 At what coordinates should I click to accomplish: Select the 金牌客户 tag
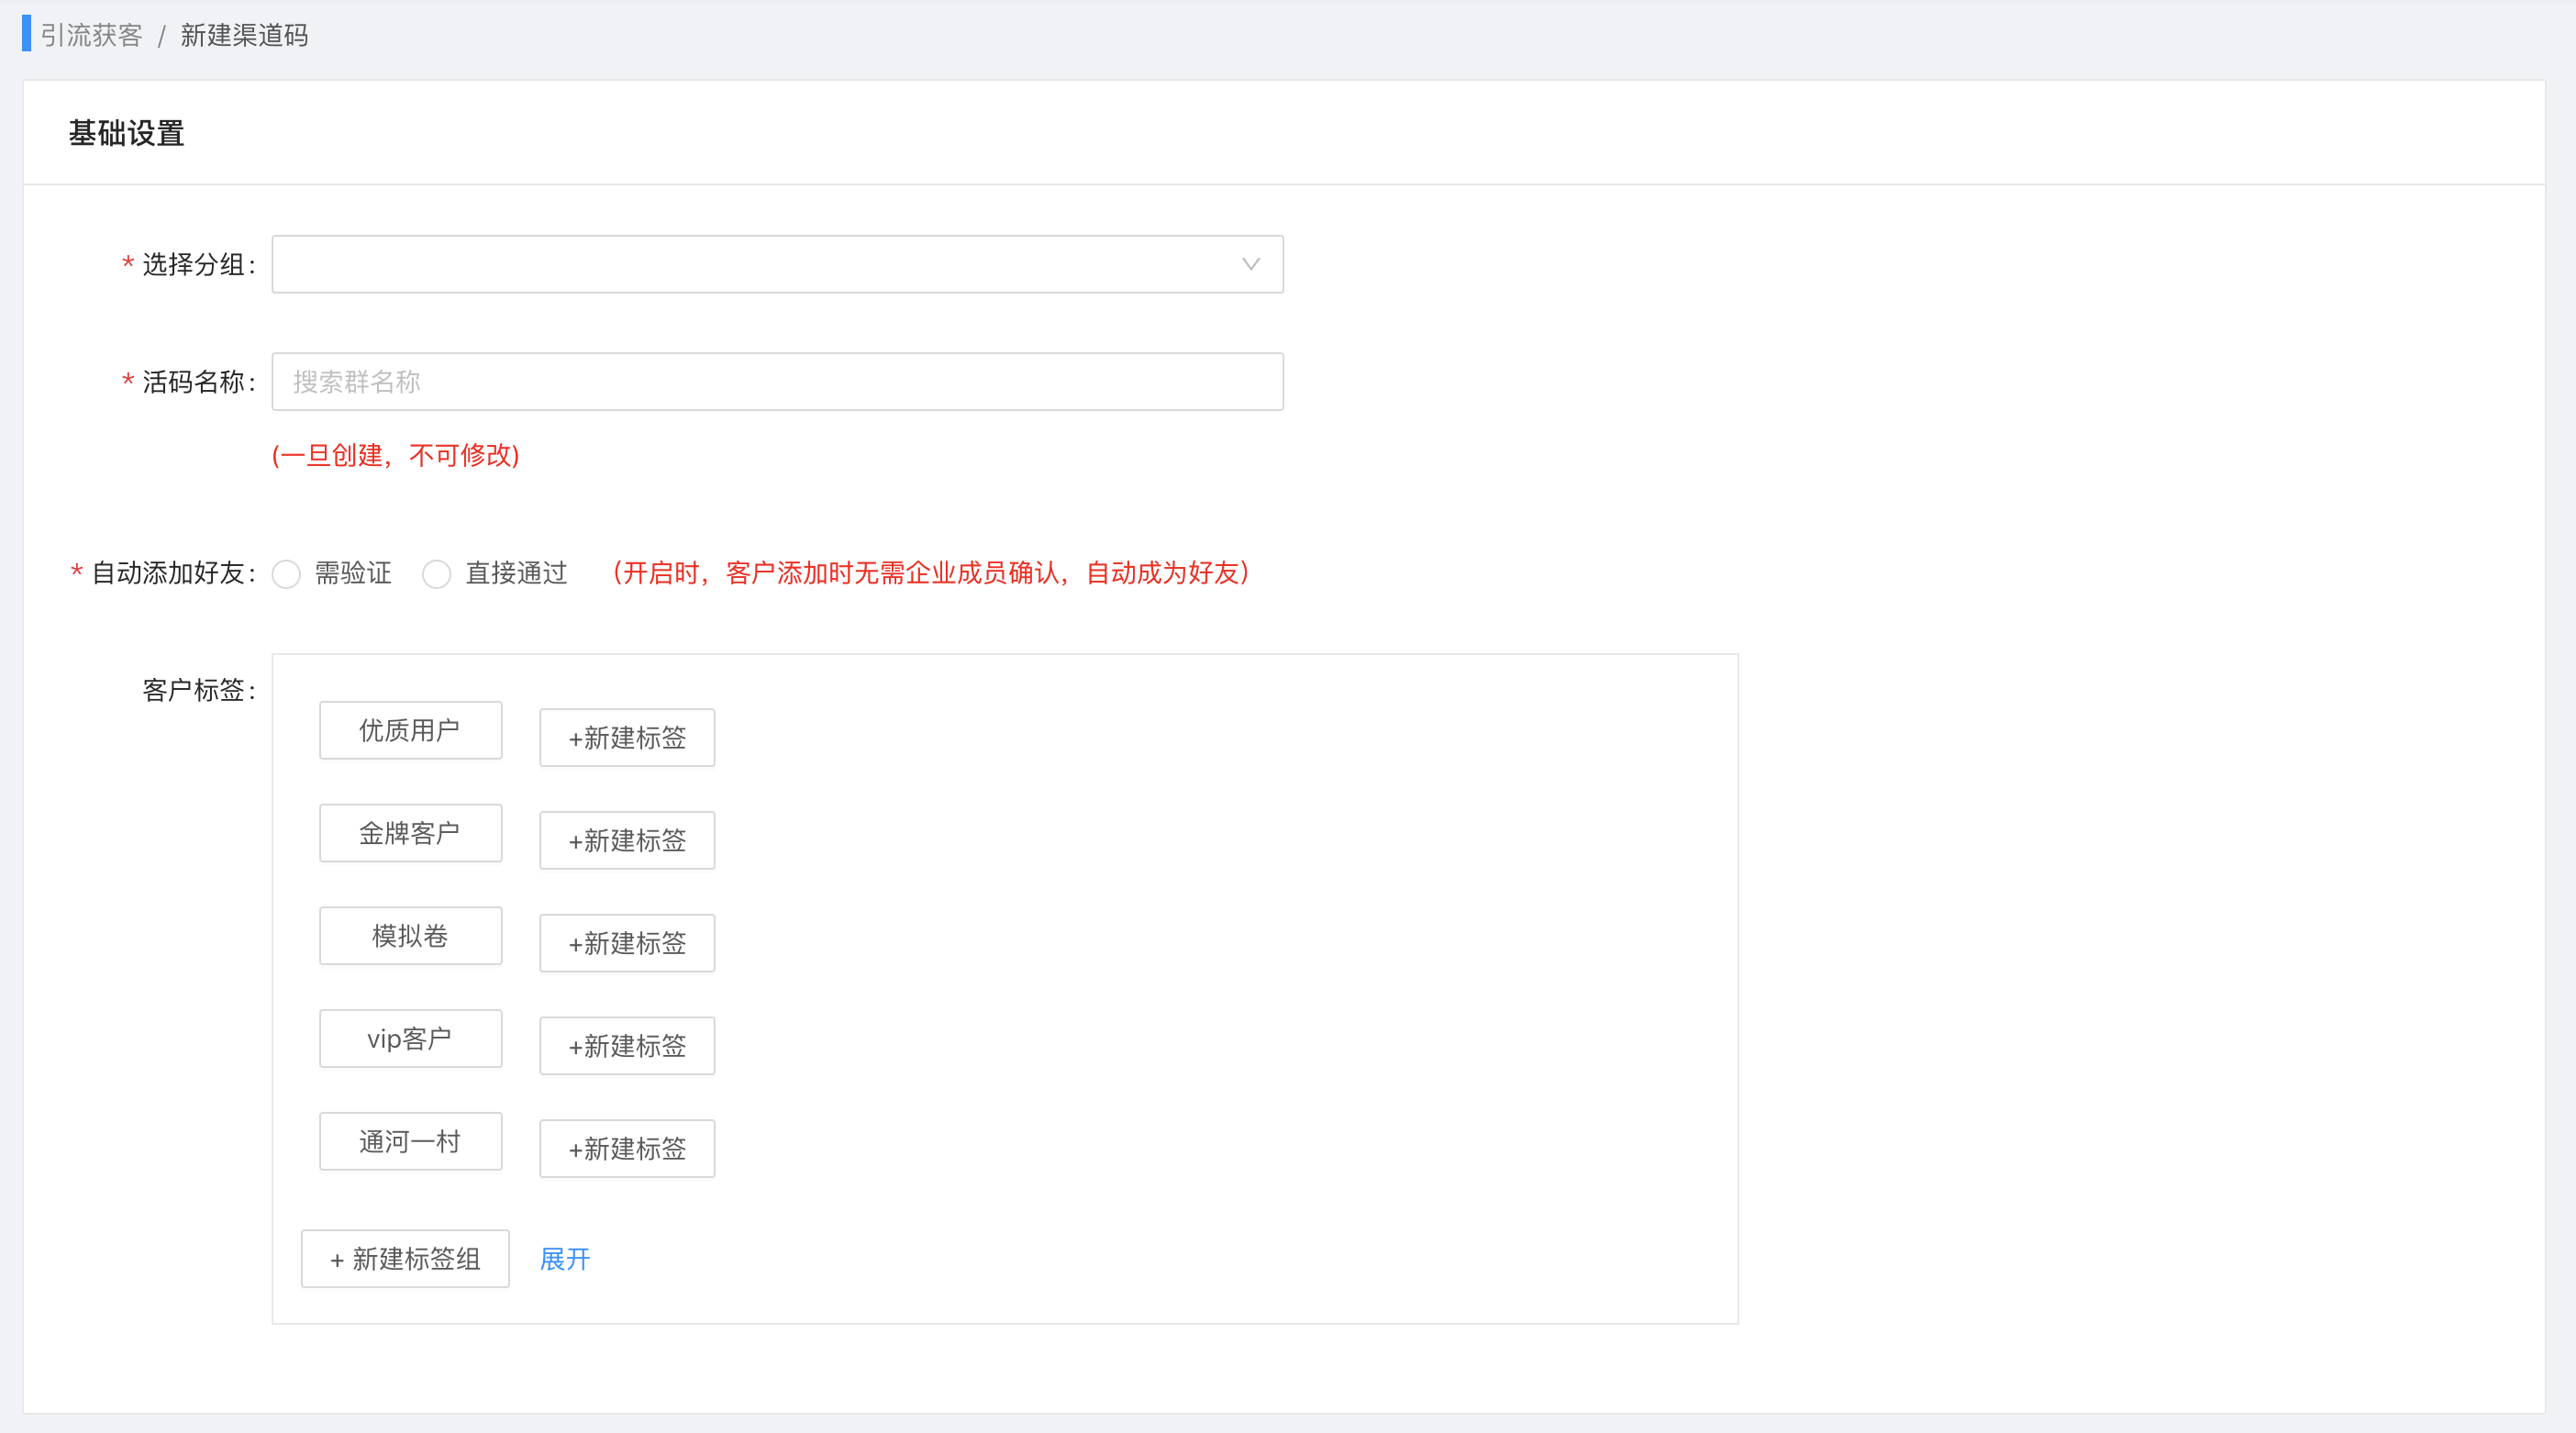[x=410, y=833]
